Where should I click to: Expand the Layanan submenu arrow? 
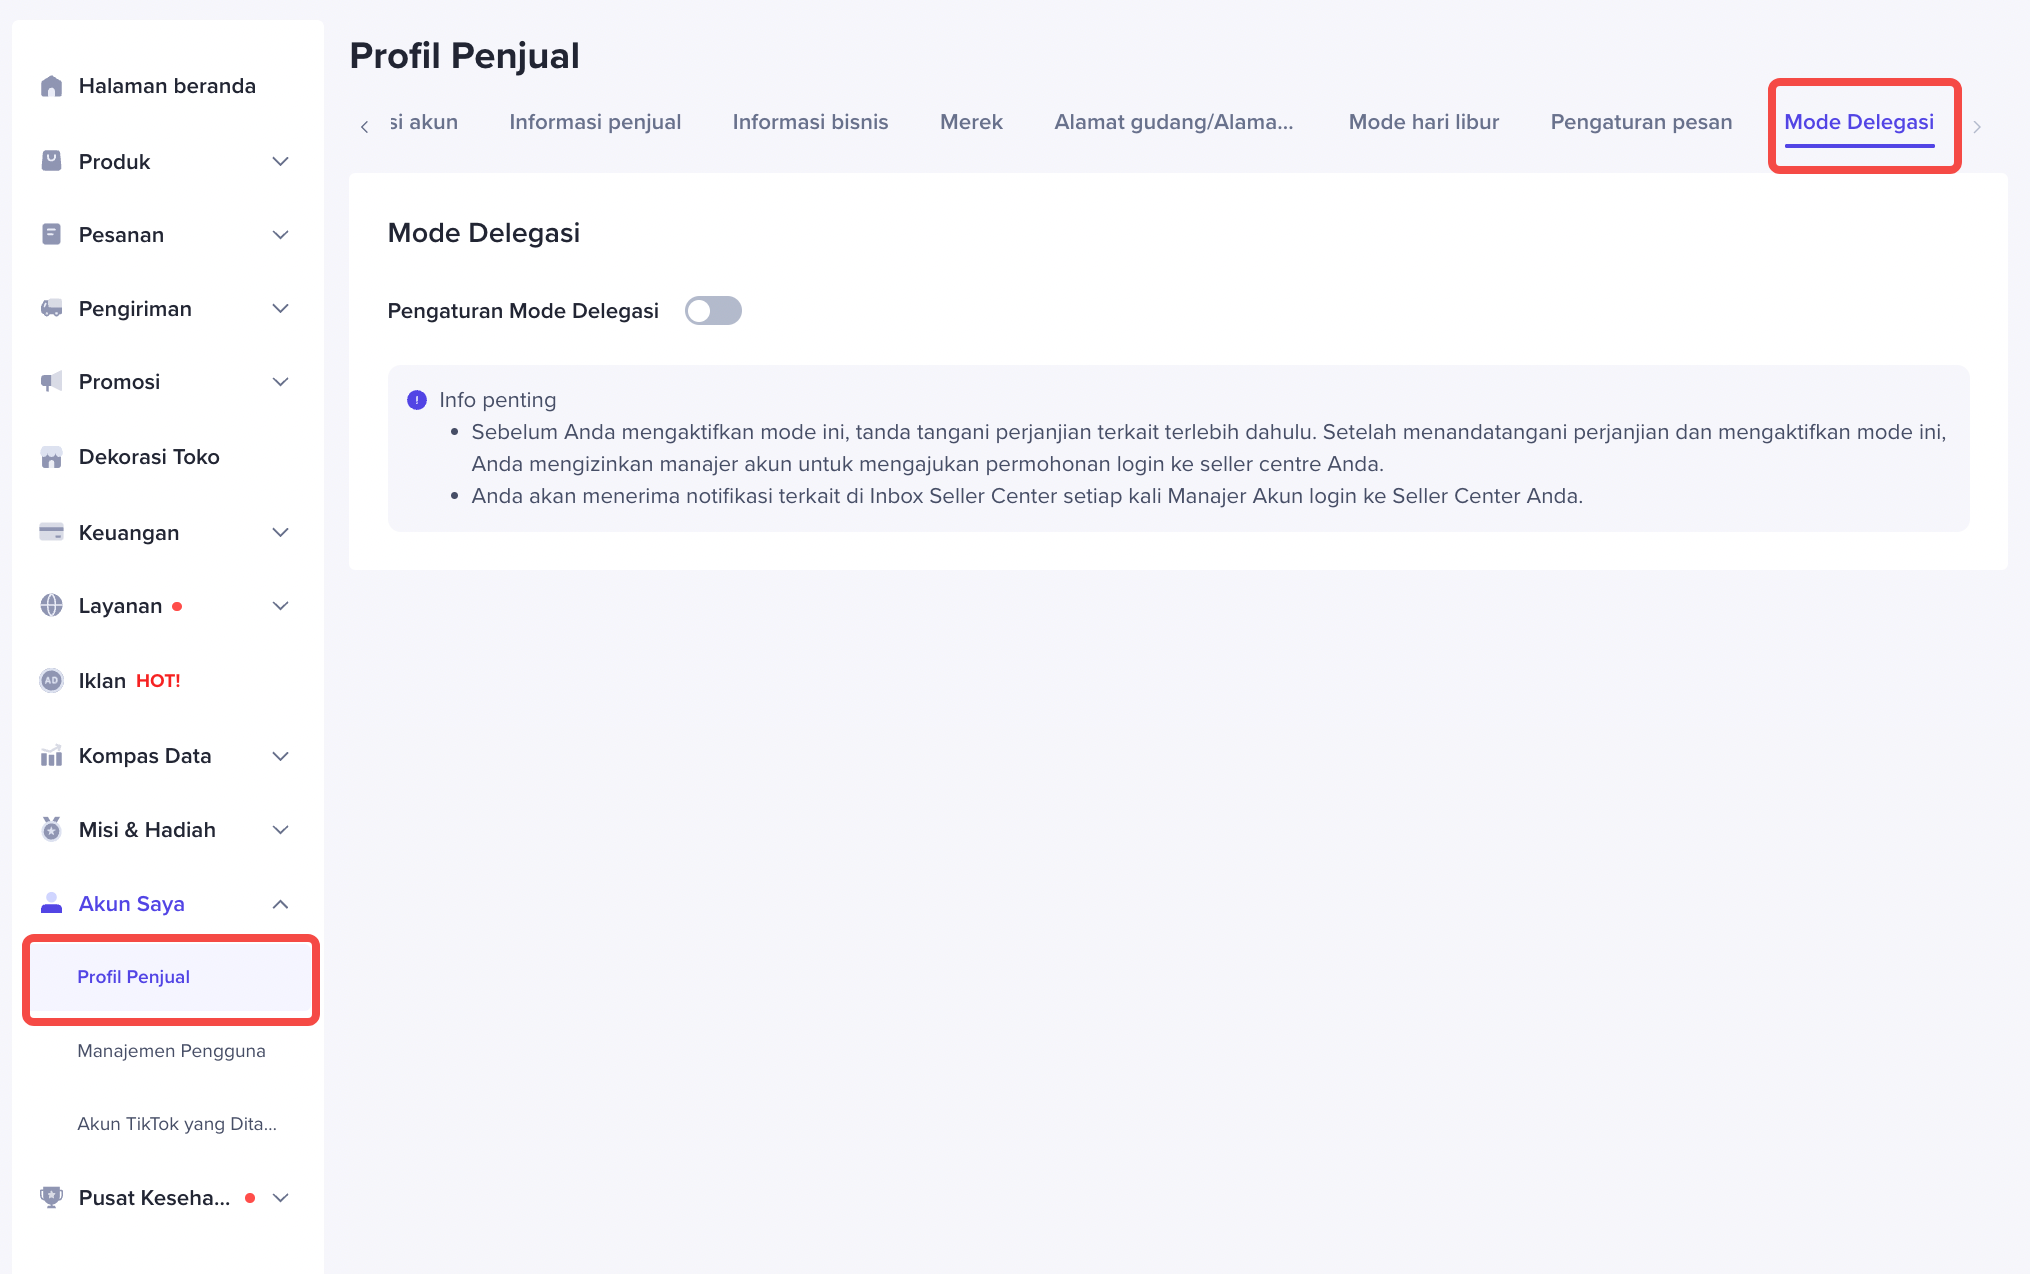point(281,606)
